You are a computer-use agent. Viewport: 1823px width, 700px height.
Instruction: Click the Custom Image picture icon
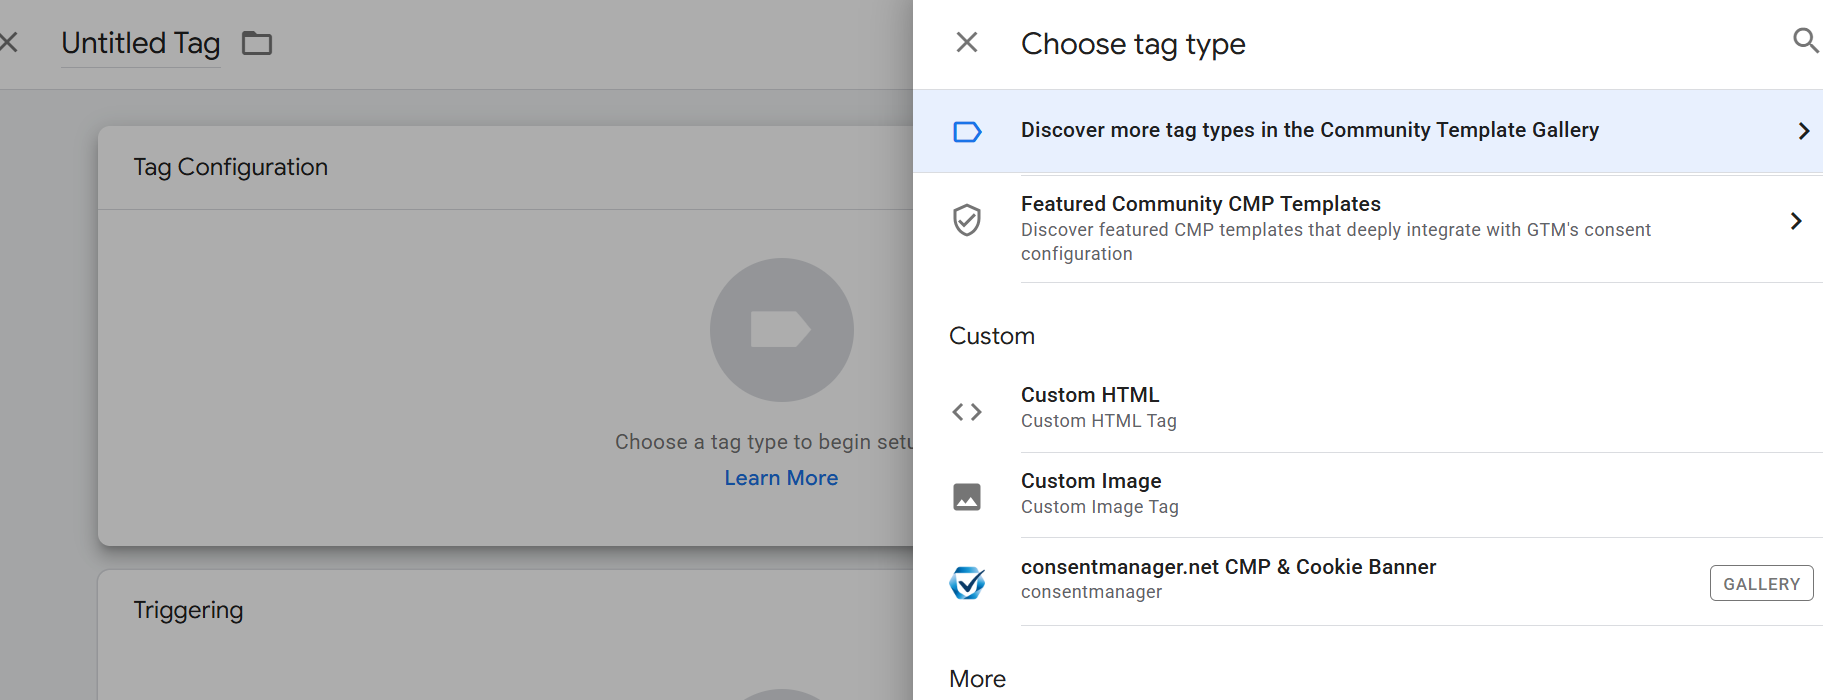(x=967, y=497)
